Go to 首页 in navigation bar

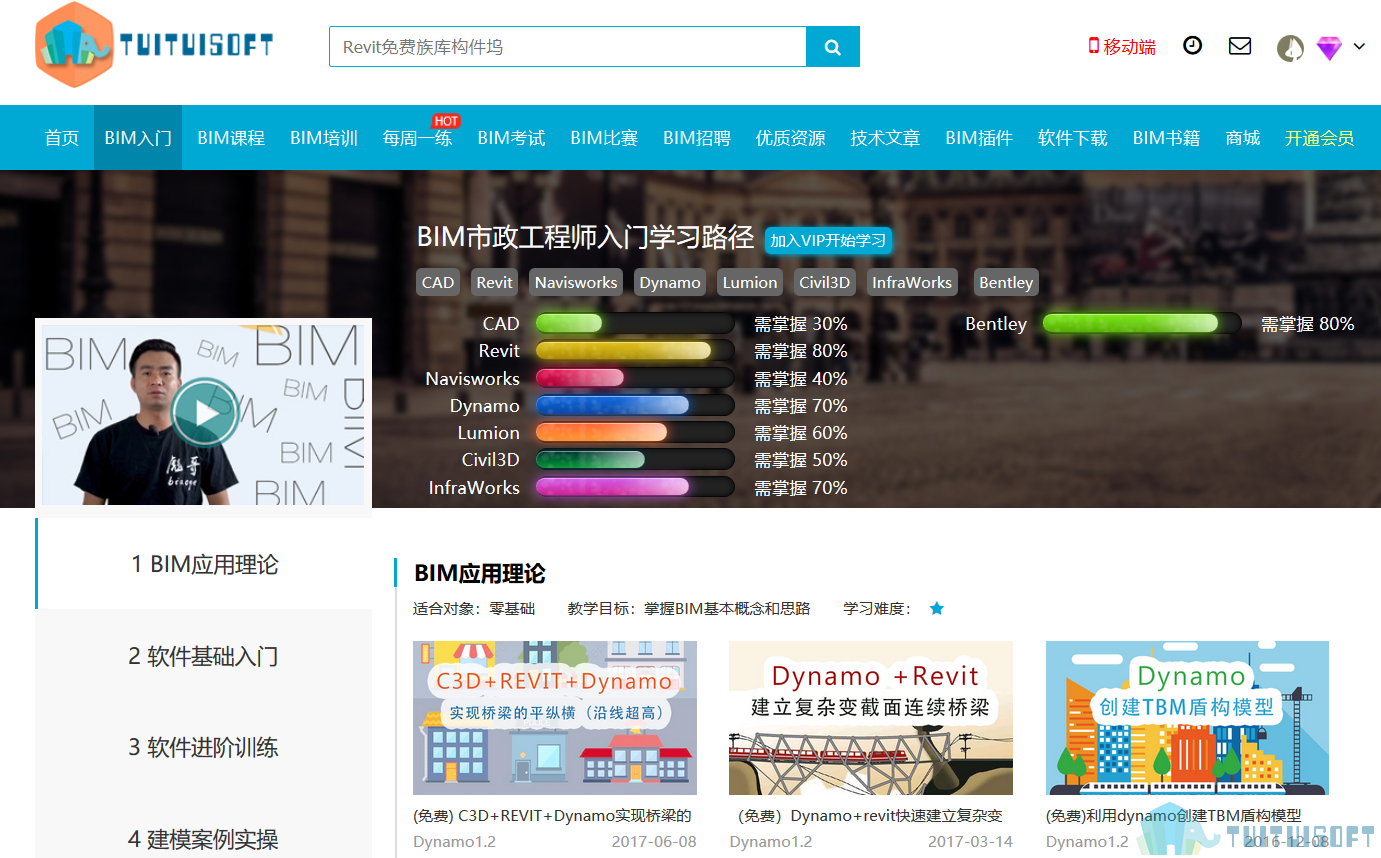62,138
